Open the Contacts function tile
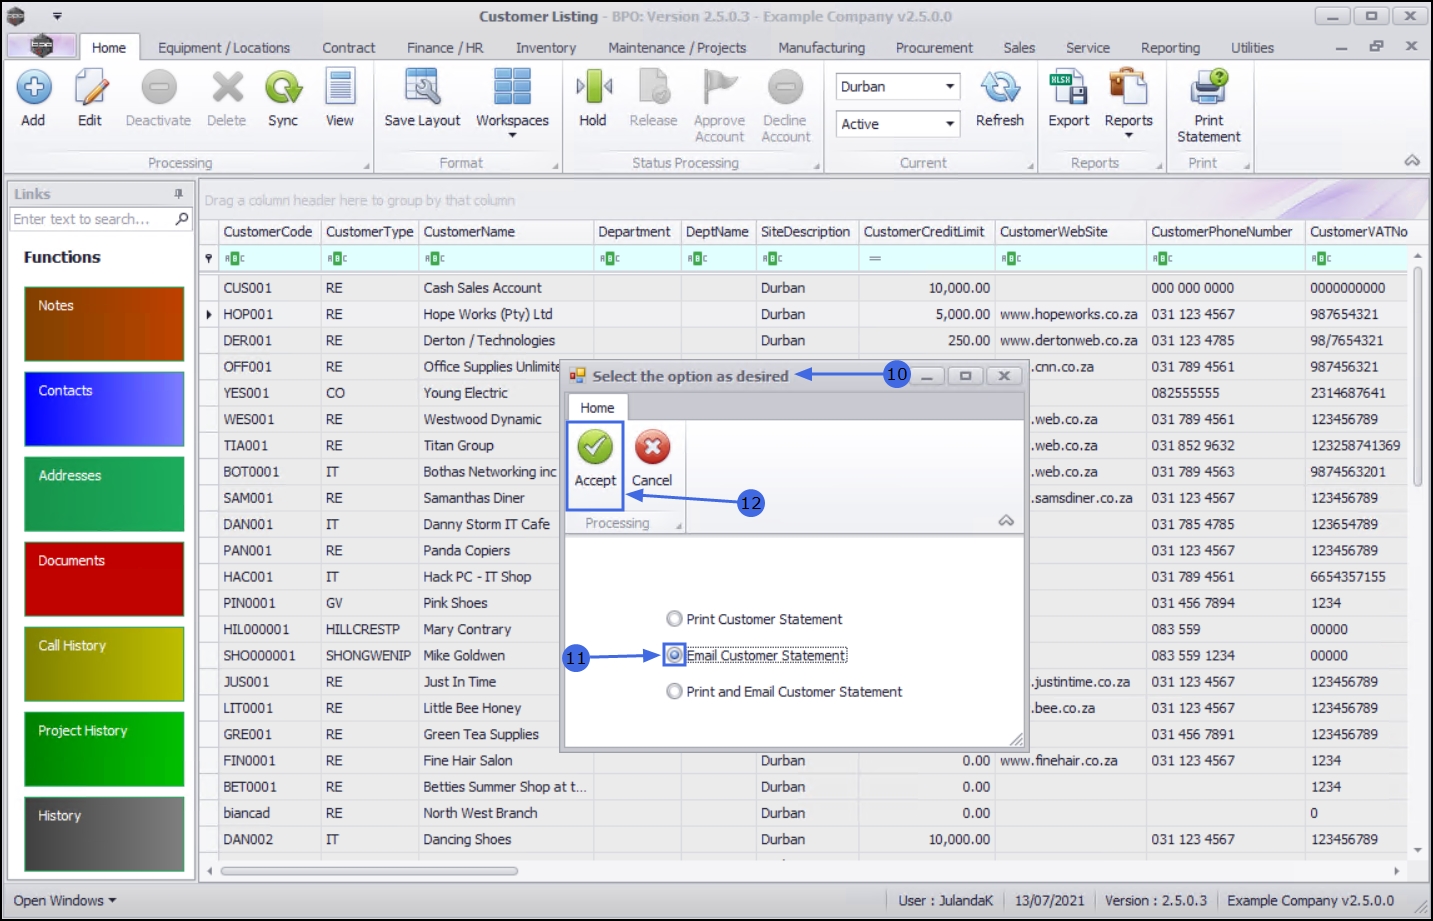The height and width of the screenshot is (921, 1433). [104, 409]
